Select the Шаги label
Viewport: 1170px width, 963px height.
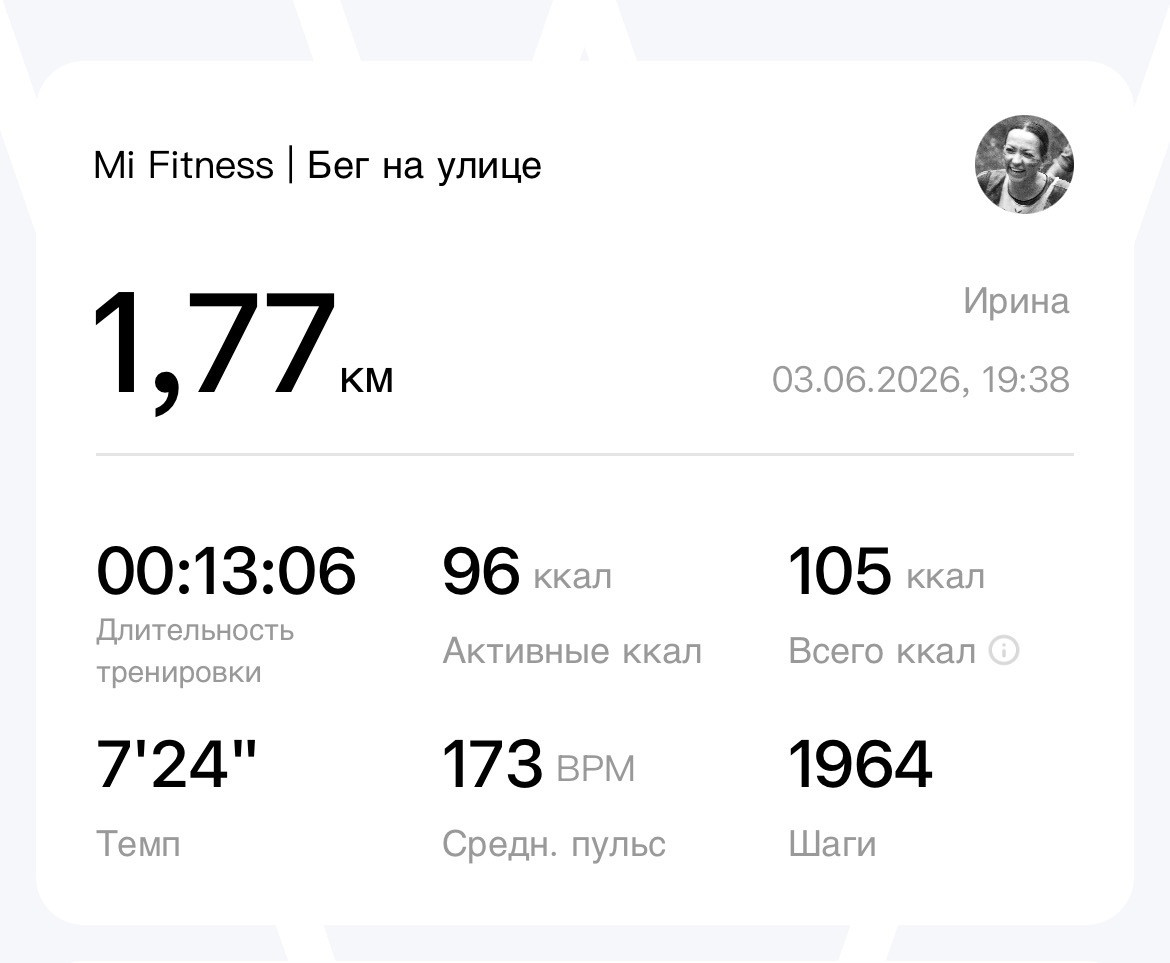point(833,845)
